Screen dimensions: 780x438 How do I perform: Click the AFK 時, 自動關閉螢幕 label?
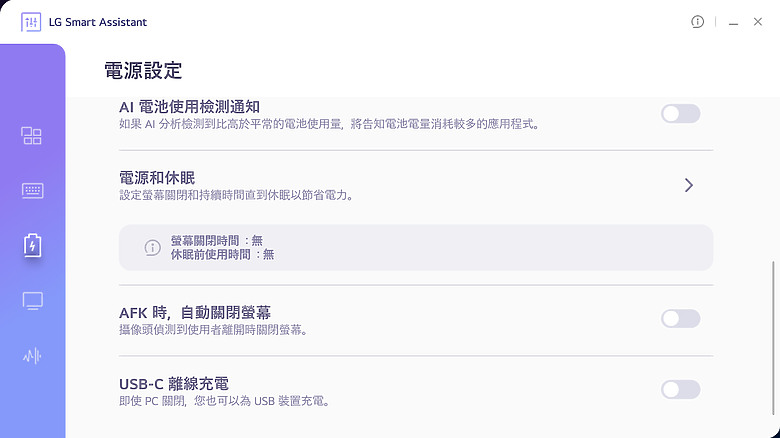point(195,313)
